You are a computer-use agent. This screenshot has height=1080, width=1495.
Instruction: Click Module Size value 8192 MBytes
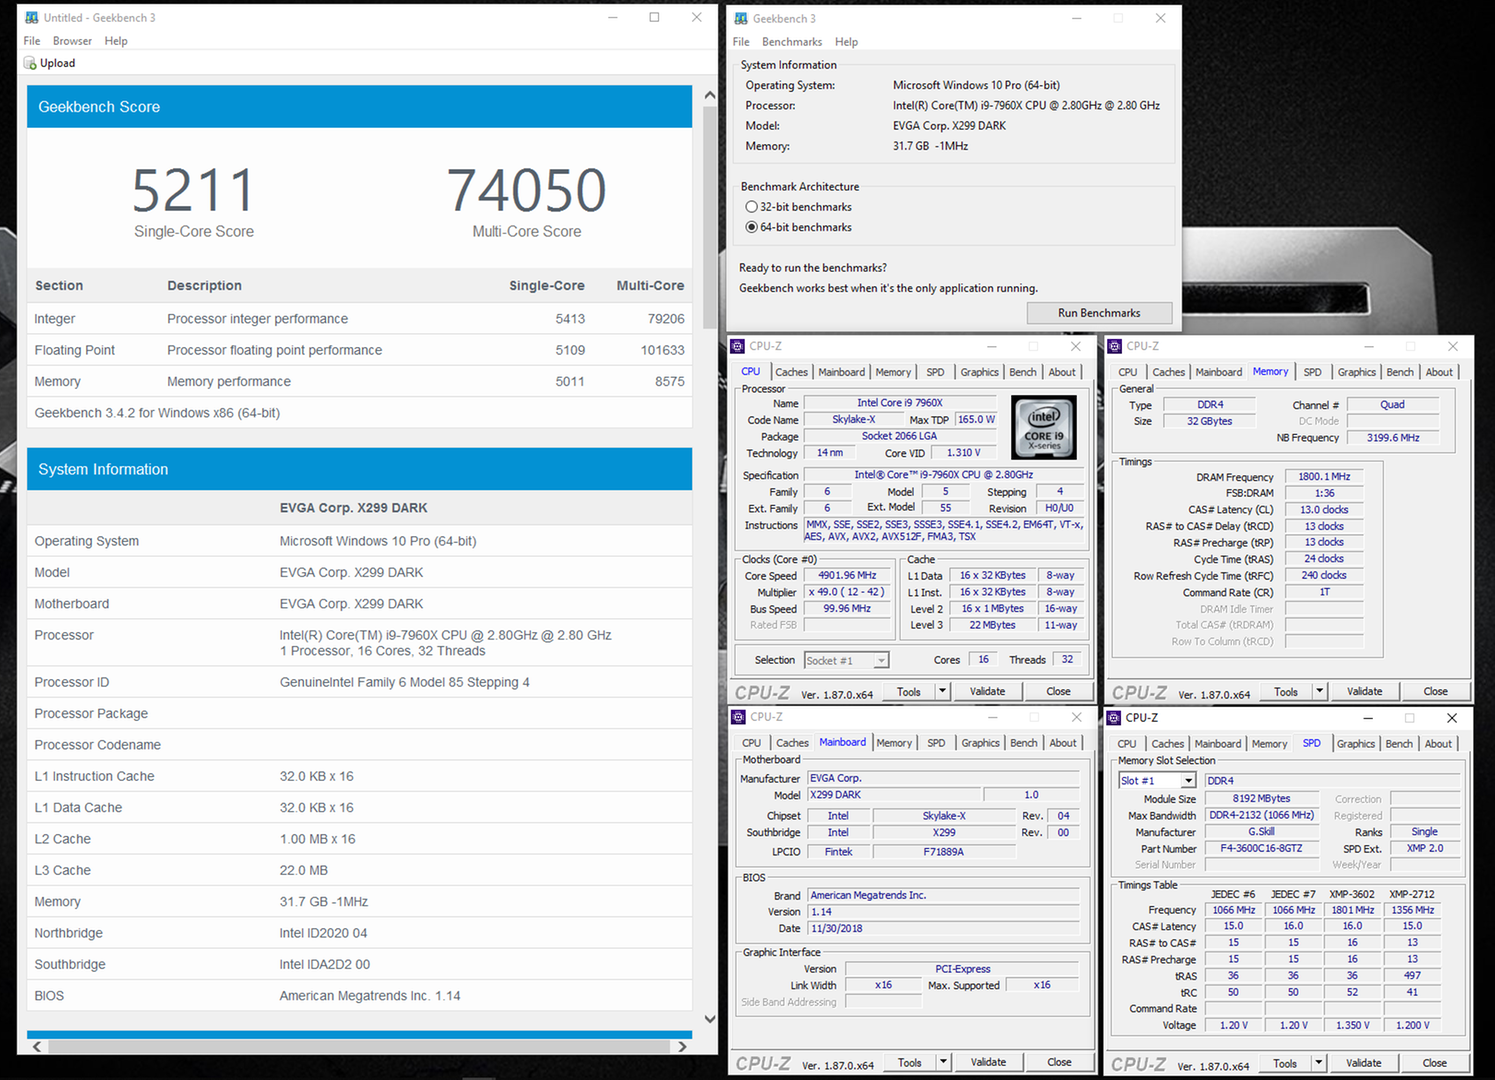click(x=1261, y=799)
